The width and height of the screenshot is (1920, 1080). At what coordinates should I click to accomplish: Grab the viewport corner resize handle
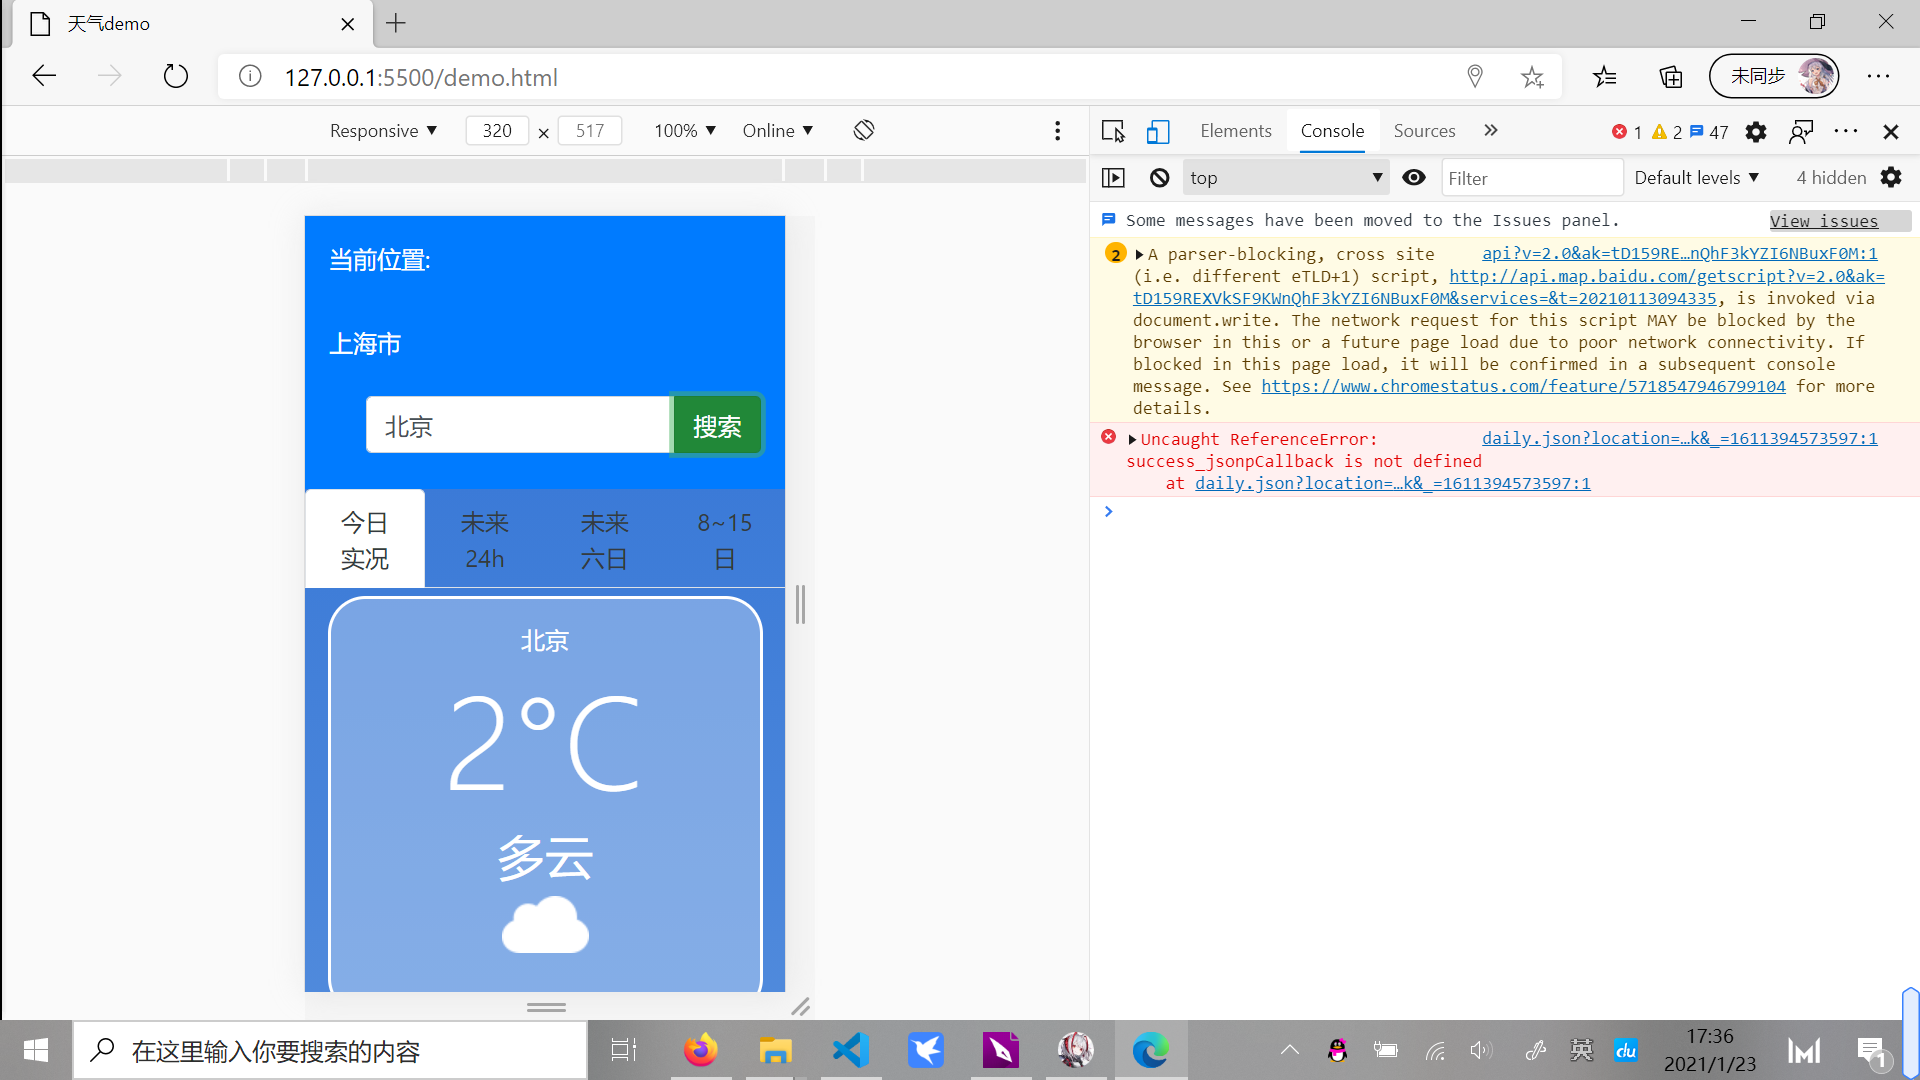point(800,1007)
